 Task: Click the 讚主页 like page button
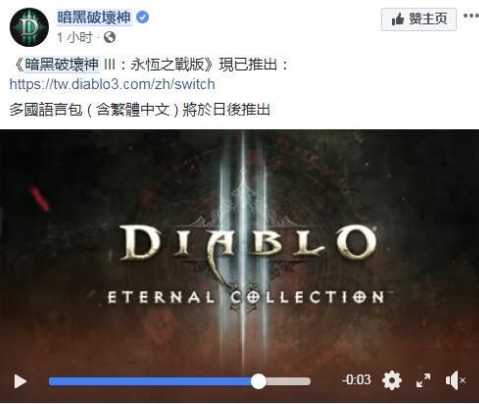(x=419, y=19)
